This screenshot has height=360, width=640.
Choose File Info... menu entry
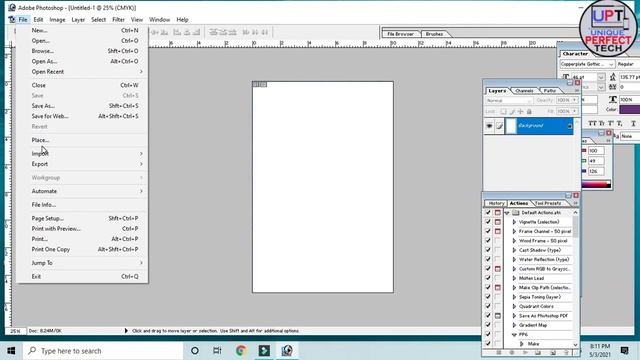44,205
